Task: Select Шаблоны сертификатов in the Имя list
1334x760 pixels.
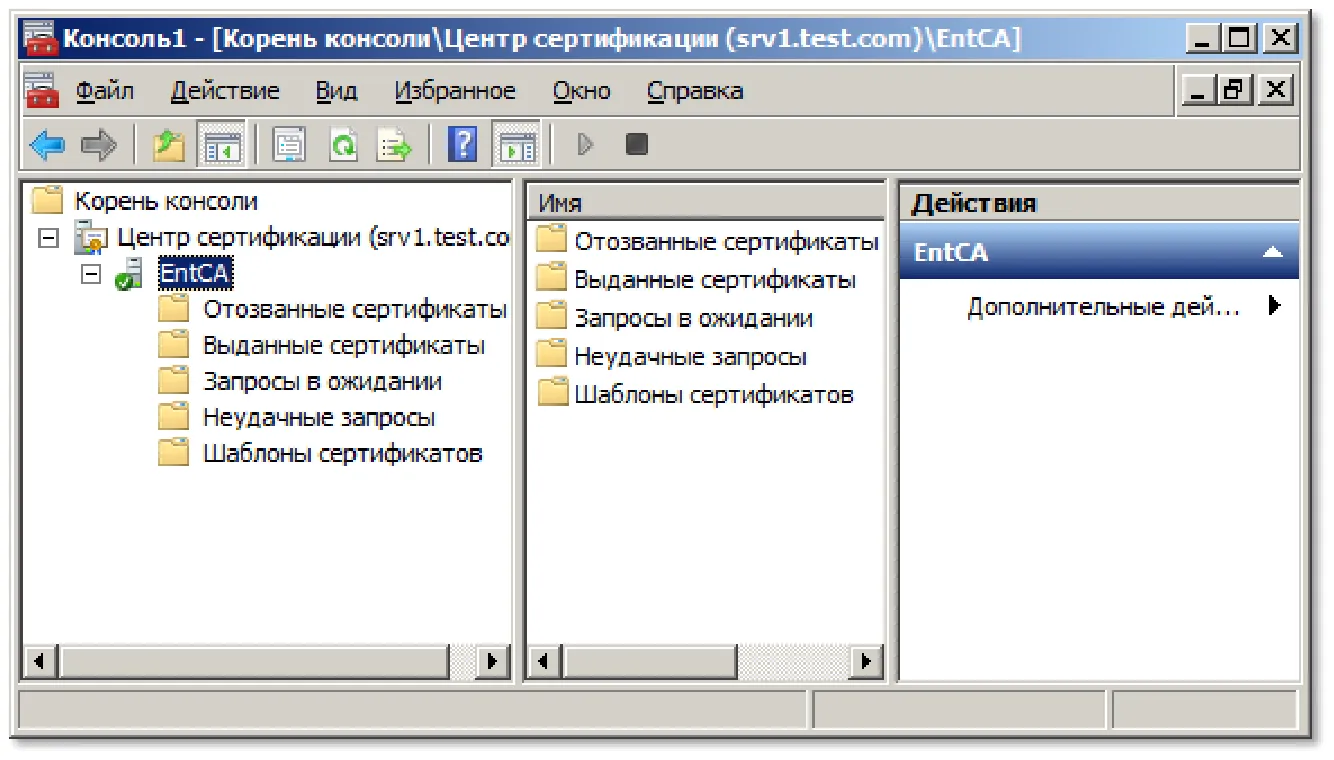Action: [714, 395]
